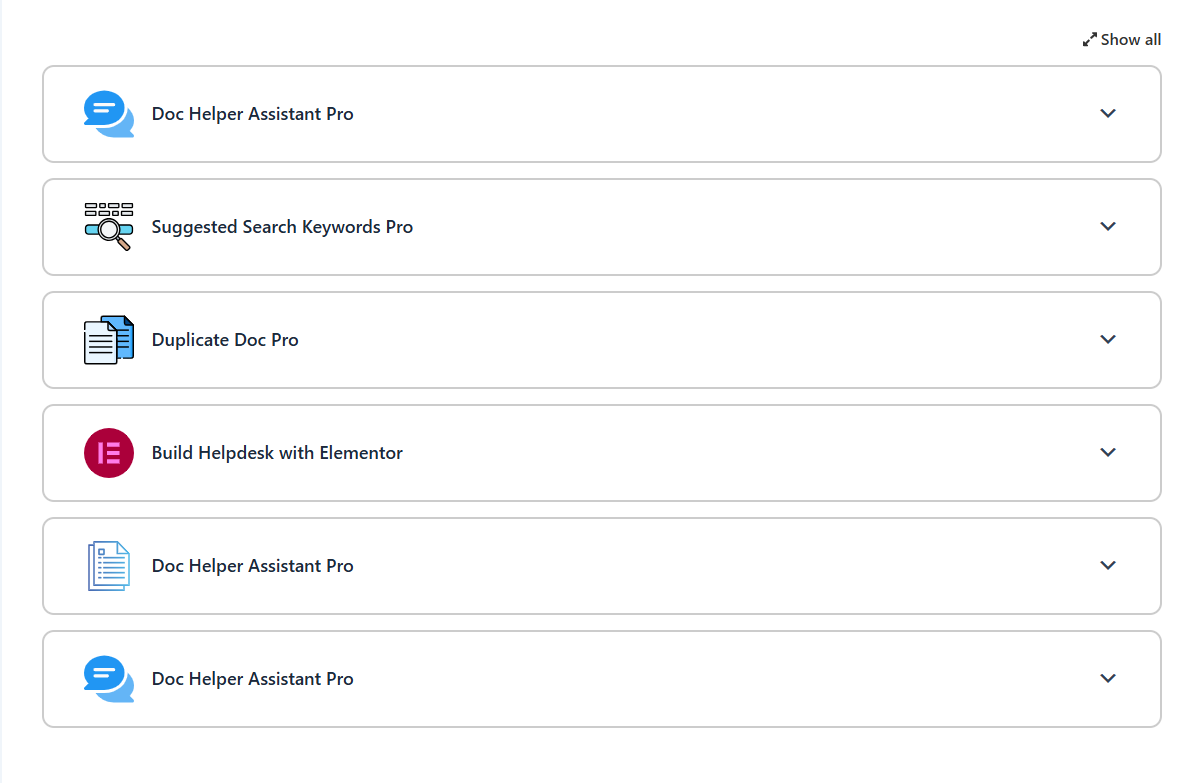
Task: Click the Build Helpdesk with Elementor title
Action: 277,453
